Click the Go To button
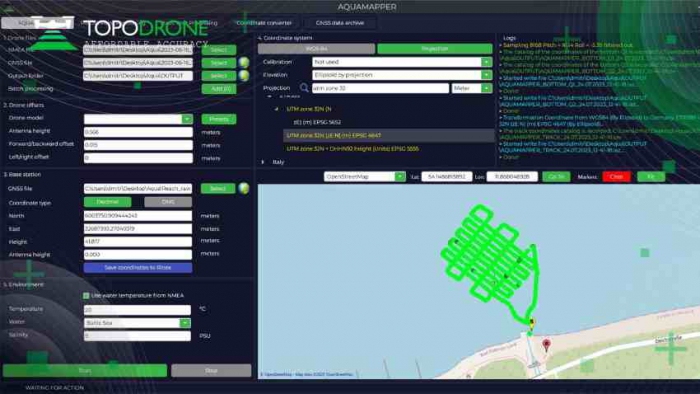 [556, 177]
